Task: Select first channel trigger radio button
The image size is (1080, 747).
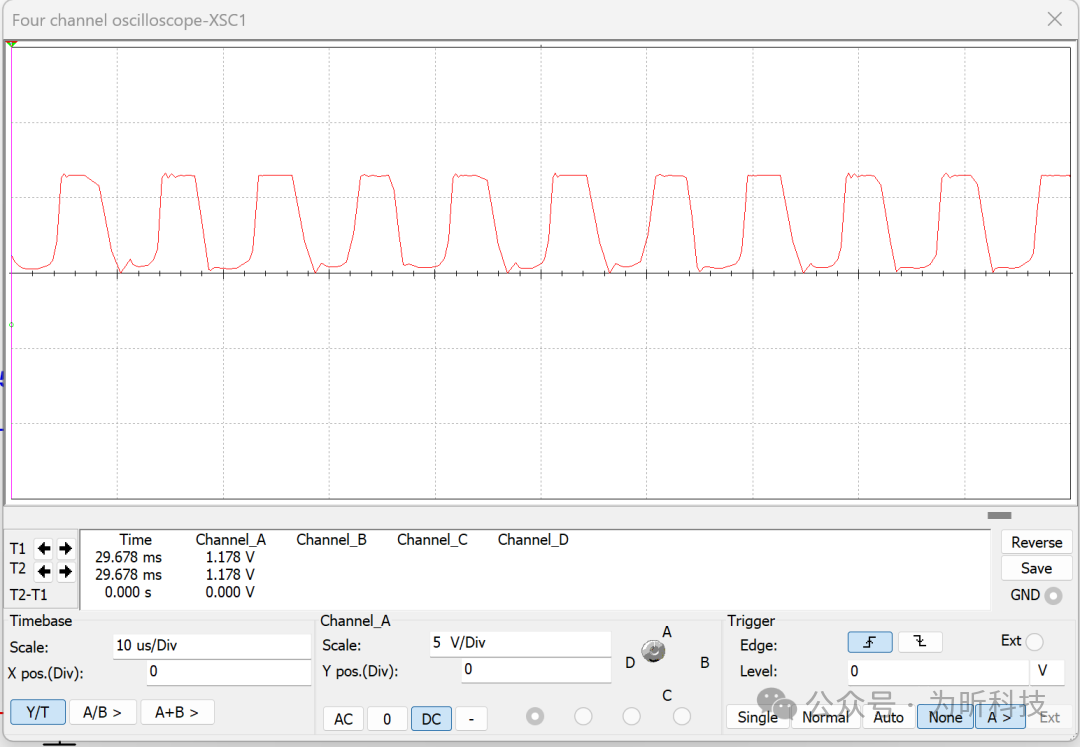Action: point(534,717)
